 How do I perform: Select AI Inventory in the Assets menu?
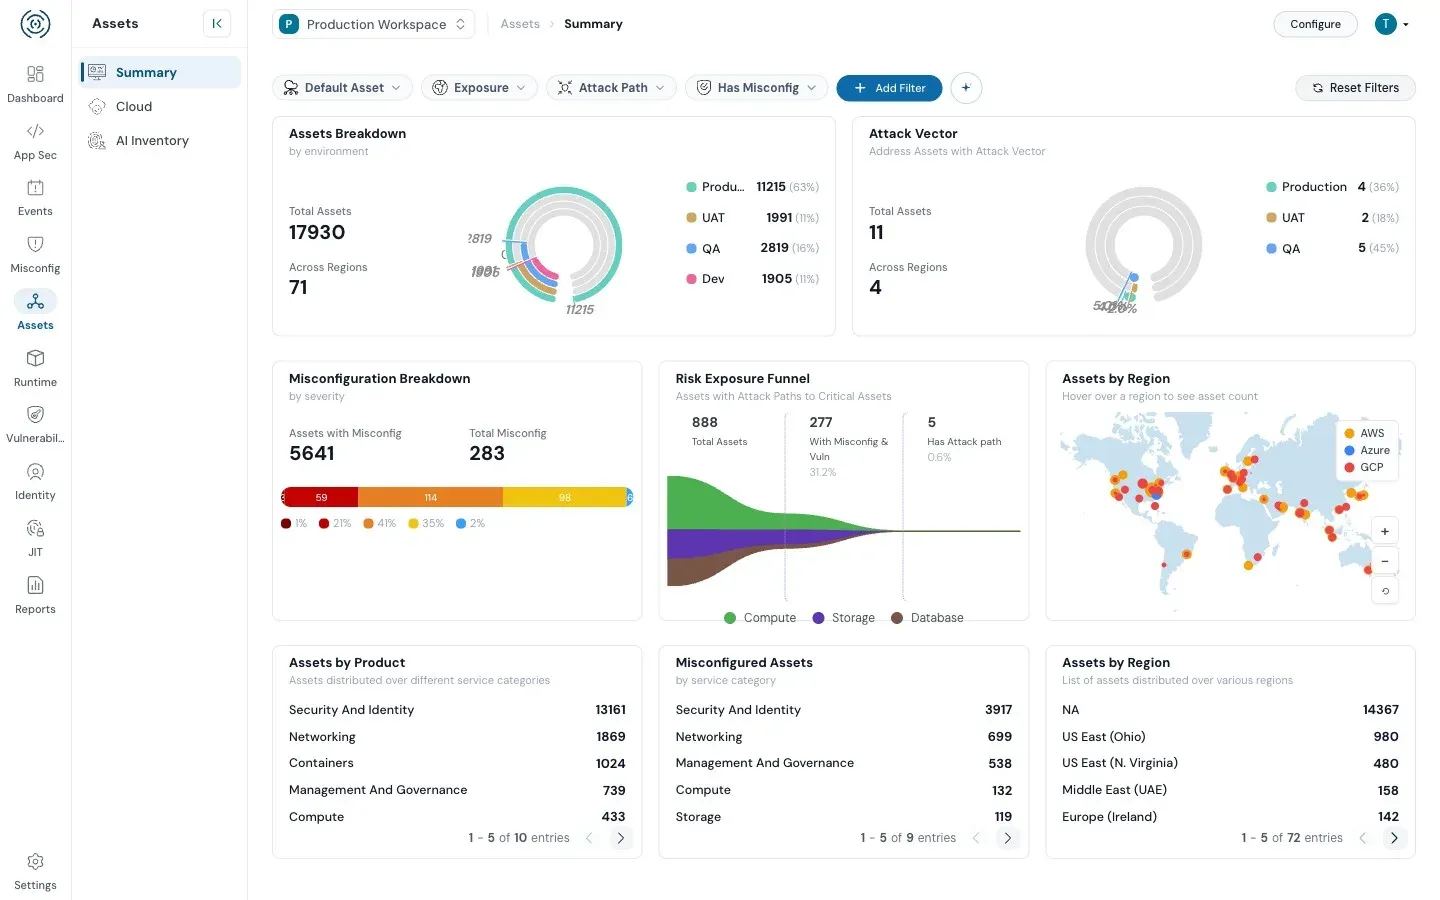click(x=152, y=141)
